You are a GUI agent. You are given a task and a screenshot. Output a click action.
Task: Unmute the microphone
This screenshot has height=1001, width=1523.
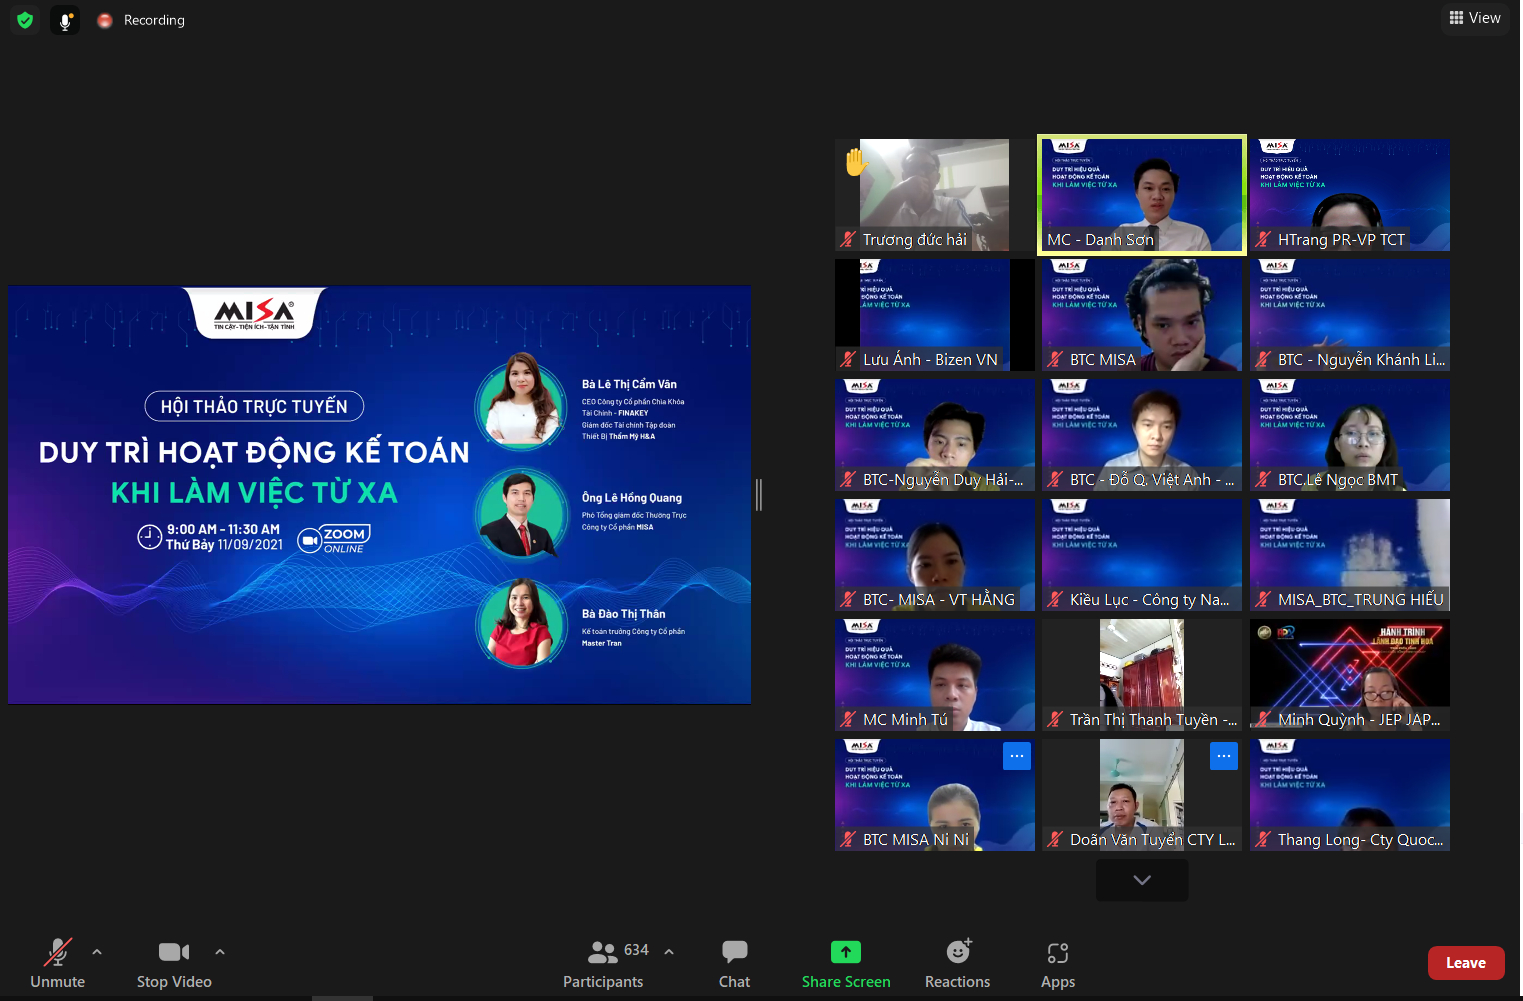58,964
